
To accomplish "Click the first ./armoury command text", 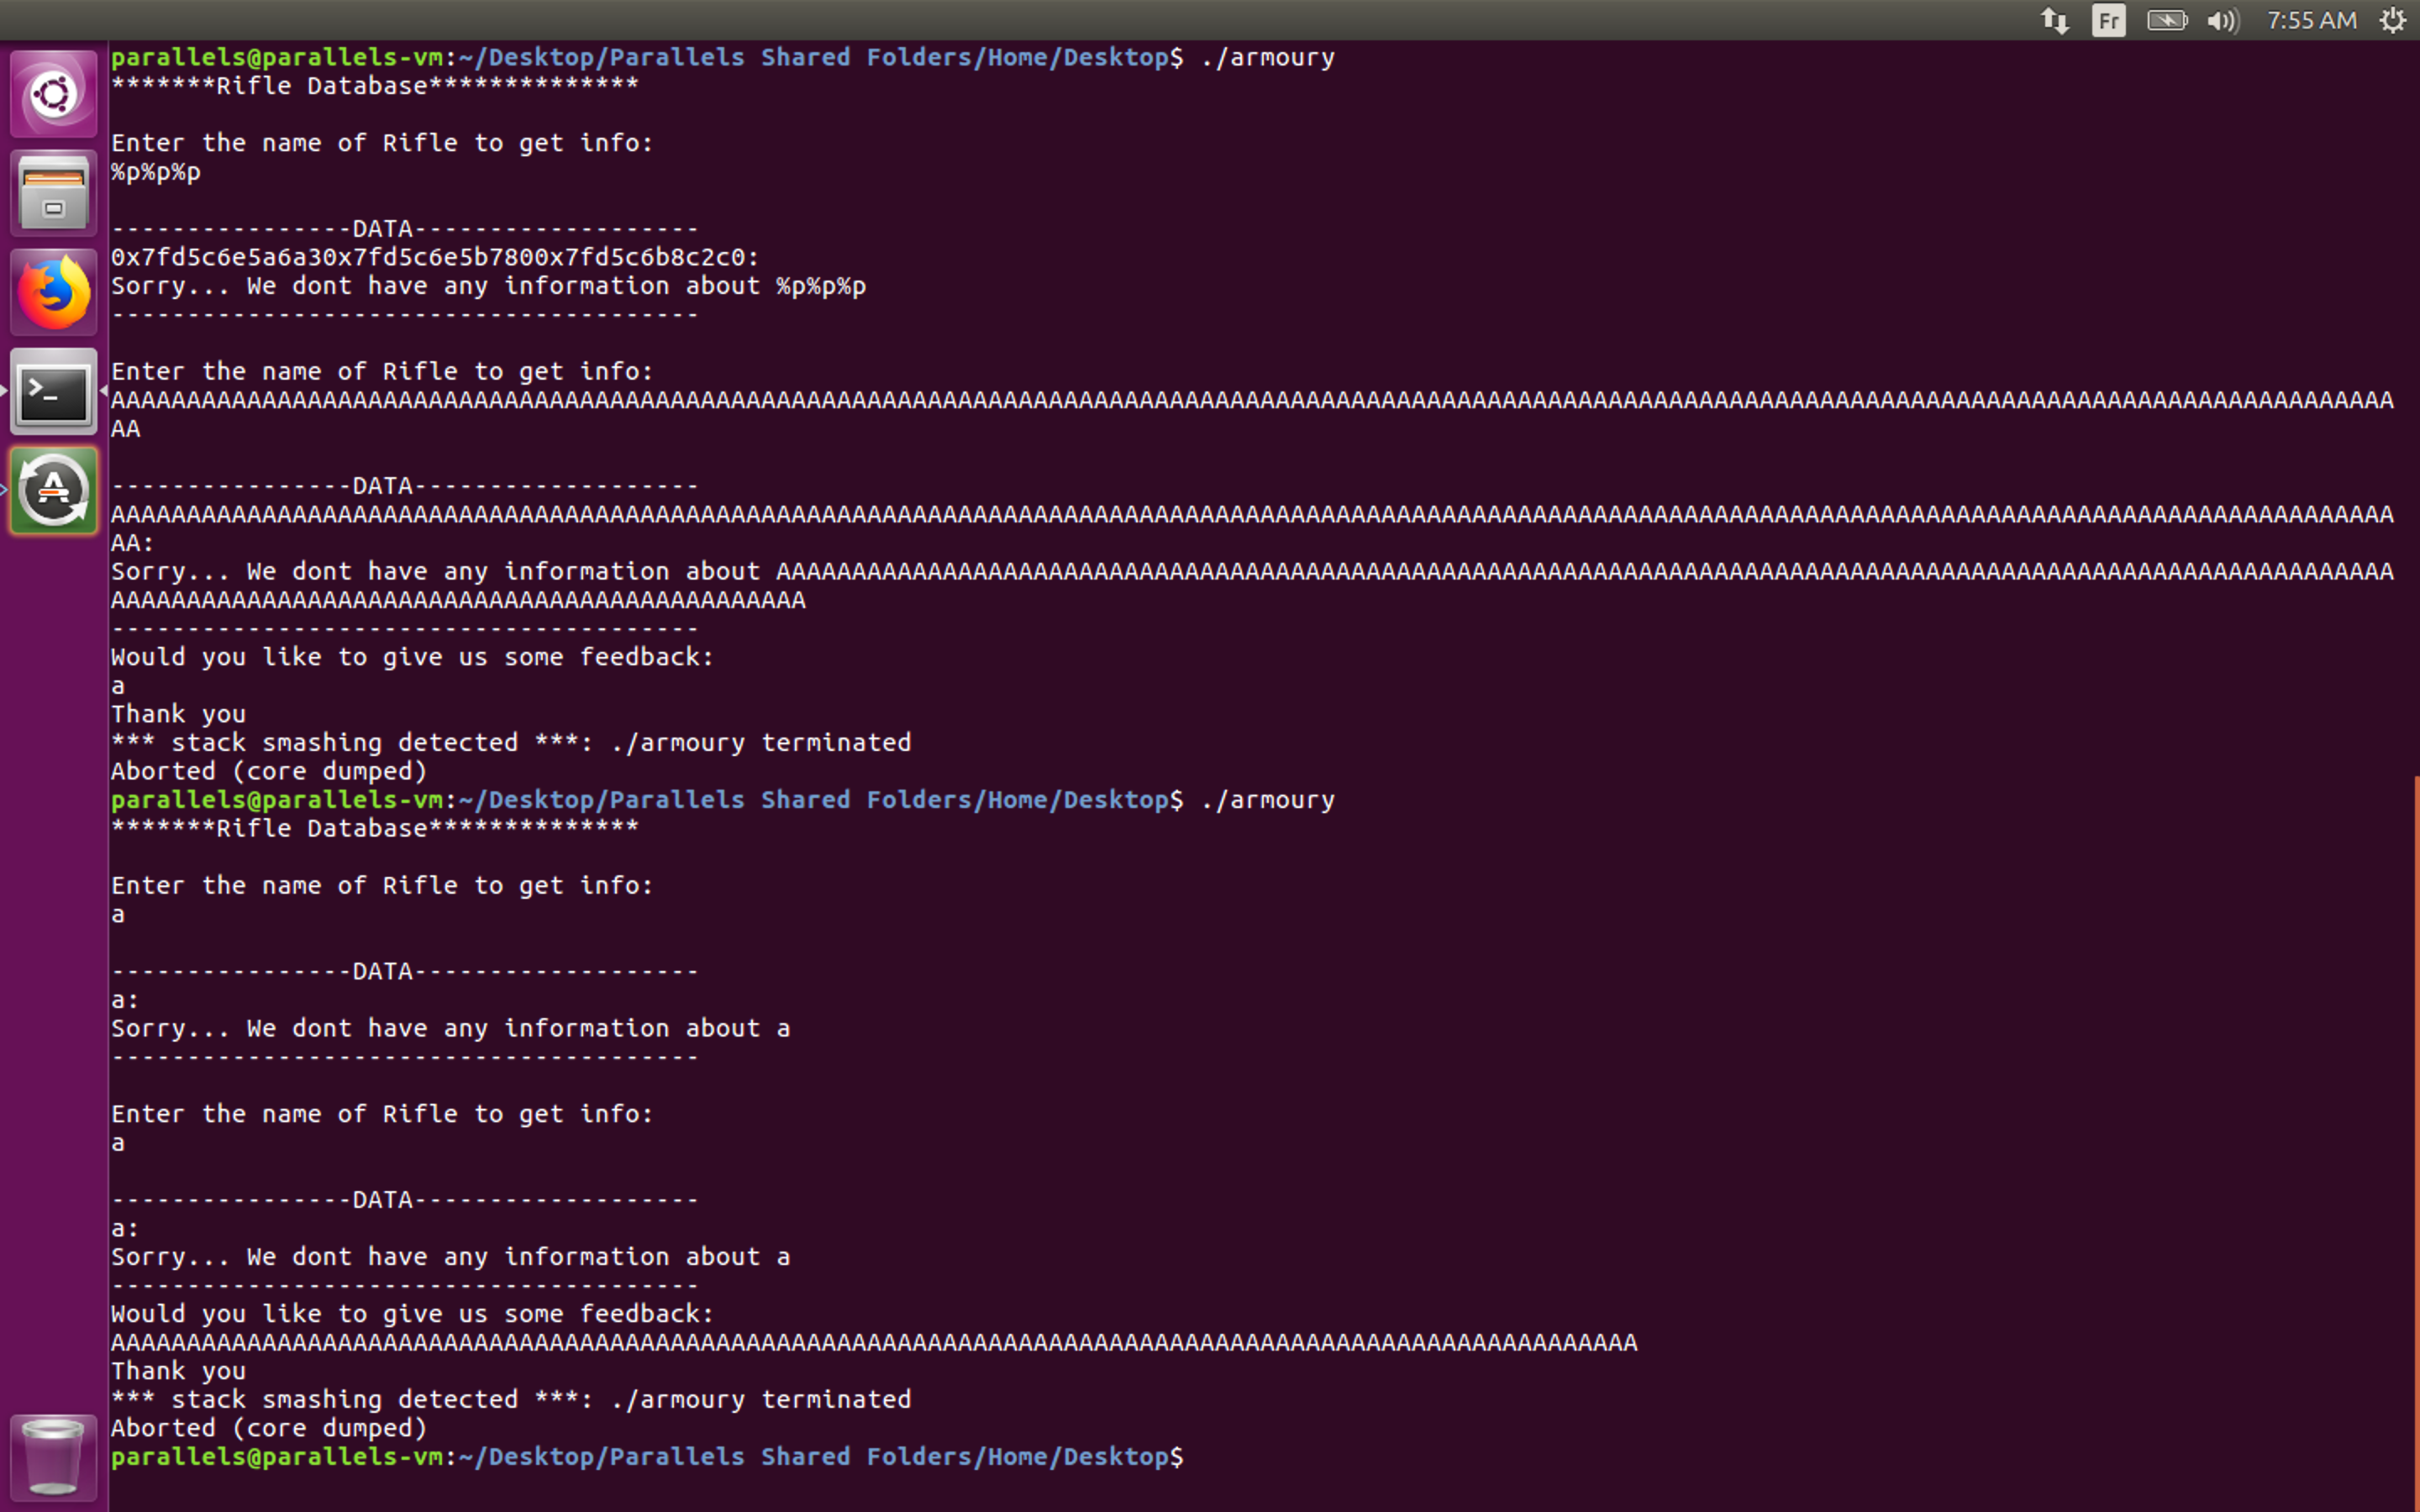I will pyautogui.click(x=1268, y=58).
